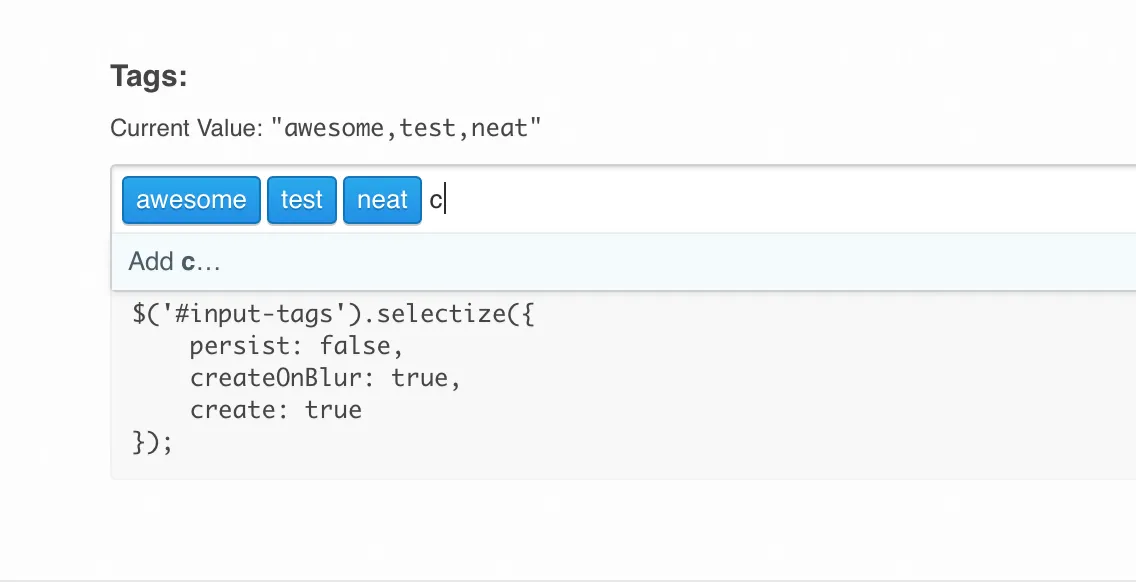Choose the "Add c…" dropdown option
Screen dimensions: 1136x582
point(174,262)
